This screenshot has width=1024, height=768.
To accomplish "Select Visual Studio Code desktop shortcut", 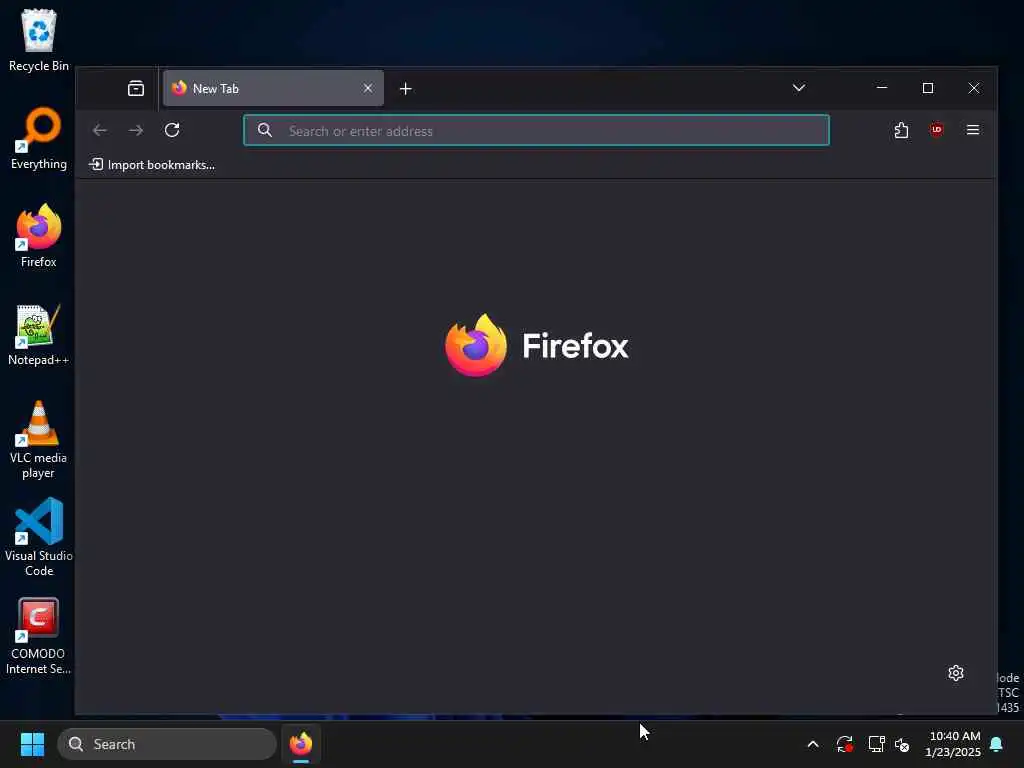I will pos(39,537).
